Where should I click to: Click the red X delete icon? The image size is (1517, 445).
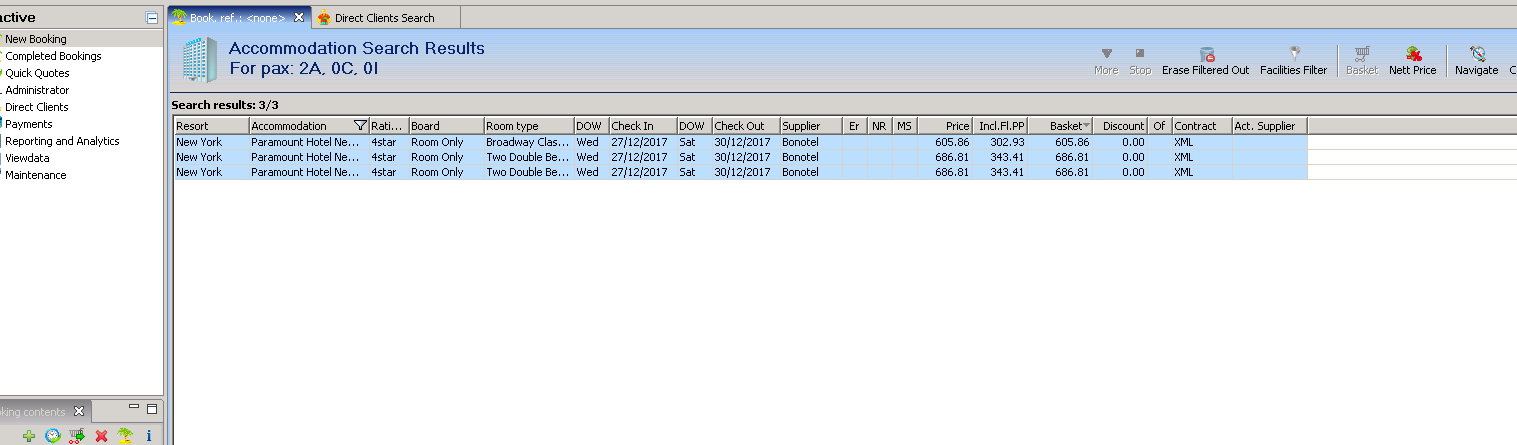(101, 436)
